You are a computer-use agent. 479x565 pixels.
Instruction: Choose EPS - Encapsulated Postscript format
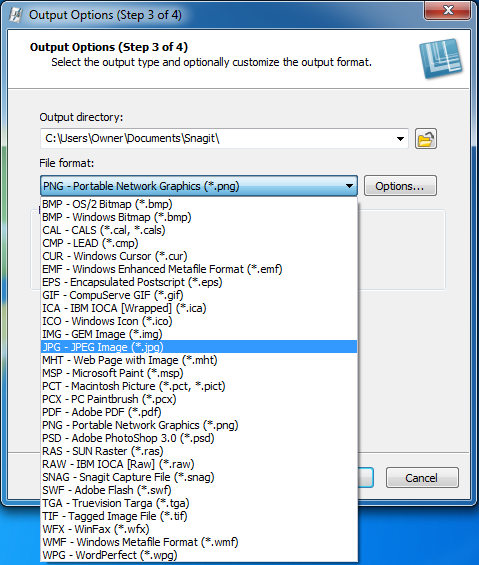click(199, 282)
